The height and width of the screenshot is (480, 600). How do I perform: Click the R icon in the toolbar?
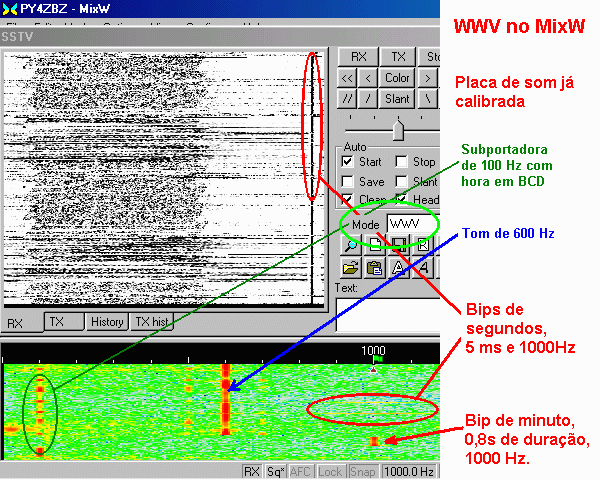[x=423, y=245]
